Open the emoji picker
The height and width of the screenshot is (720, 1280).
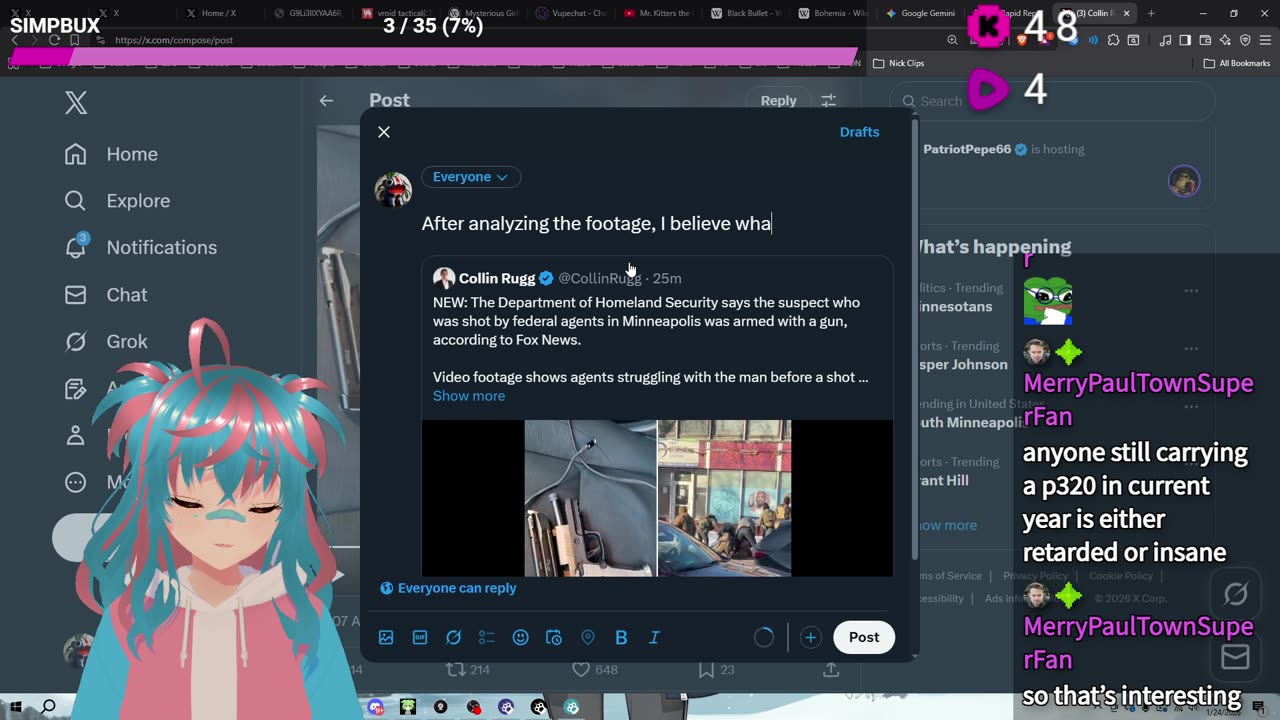click(520, 637)
